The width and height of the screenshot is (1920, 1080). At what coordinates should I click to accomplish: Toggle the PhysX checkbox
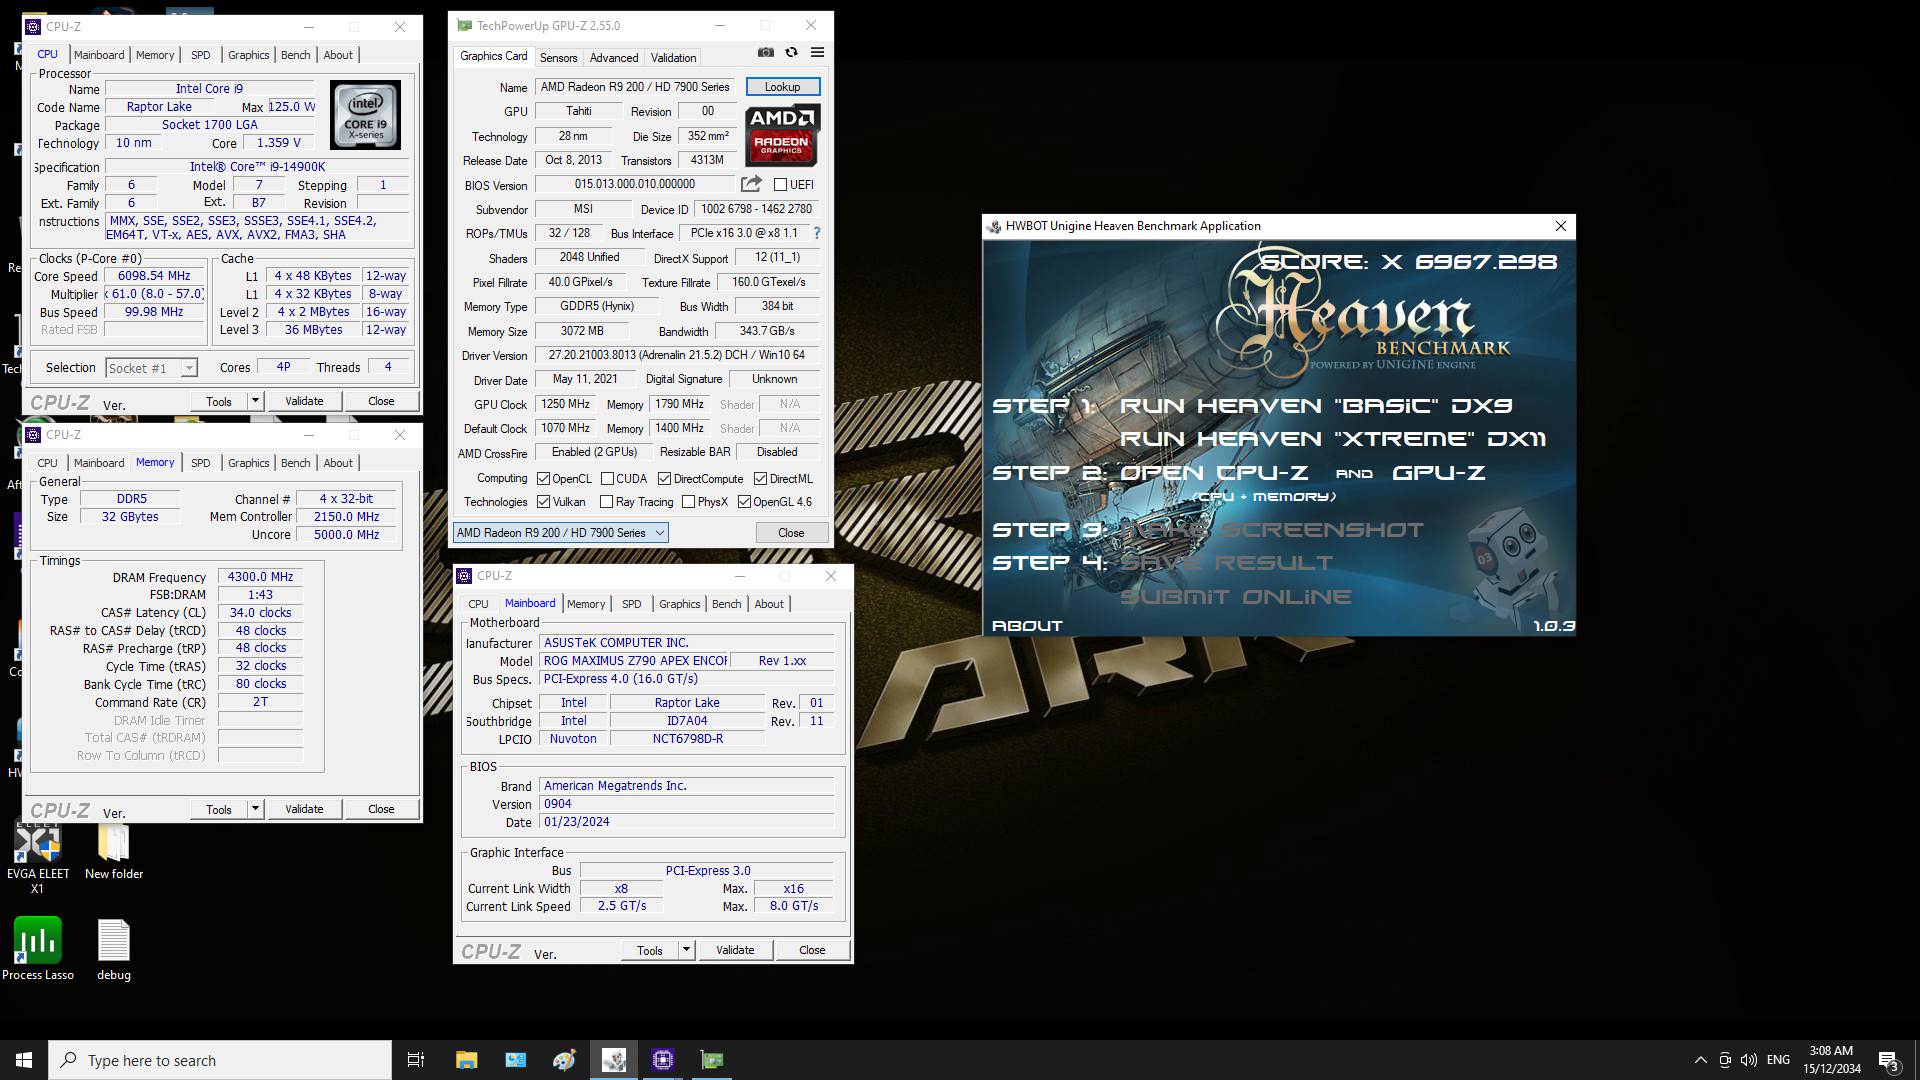coord(688,502)
